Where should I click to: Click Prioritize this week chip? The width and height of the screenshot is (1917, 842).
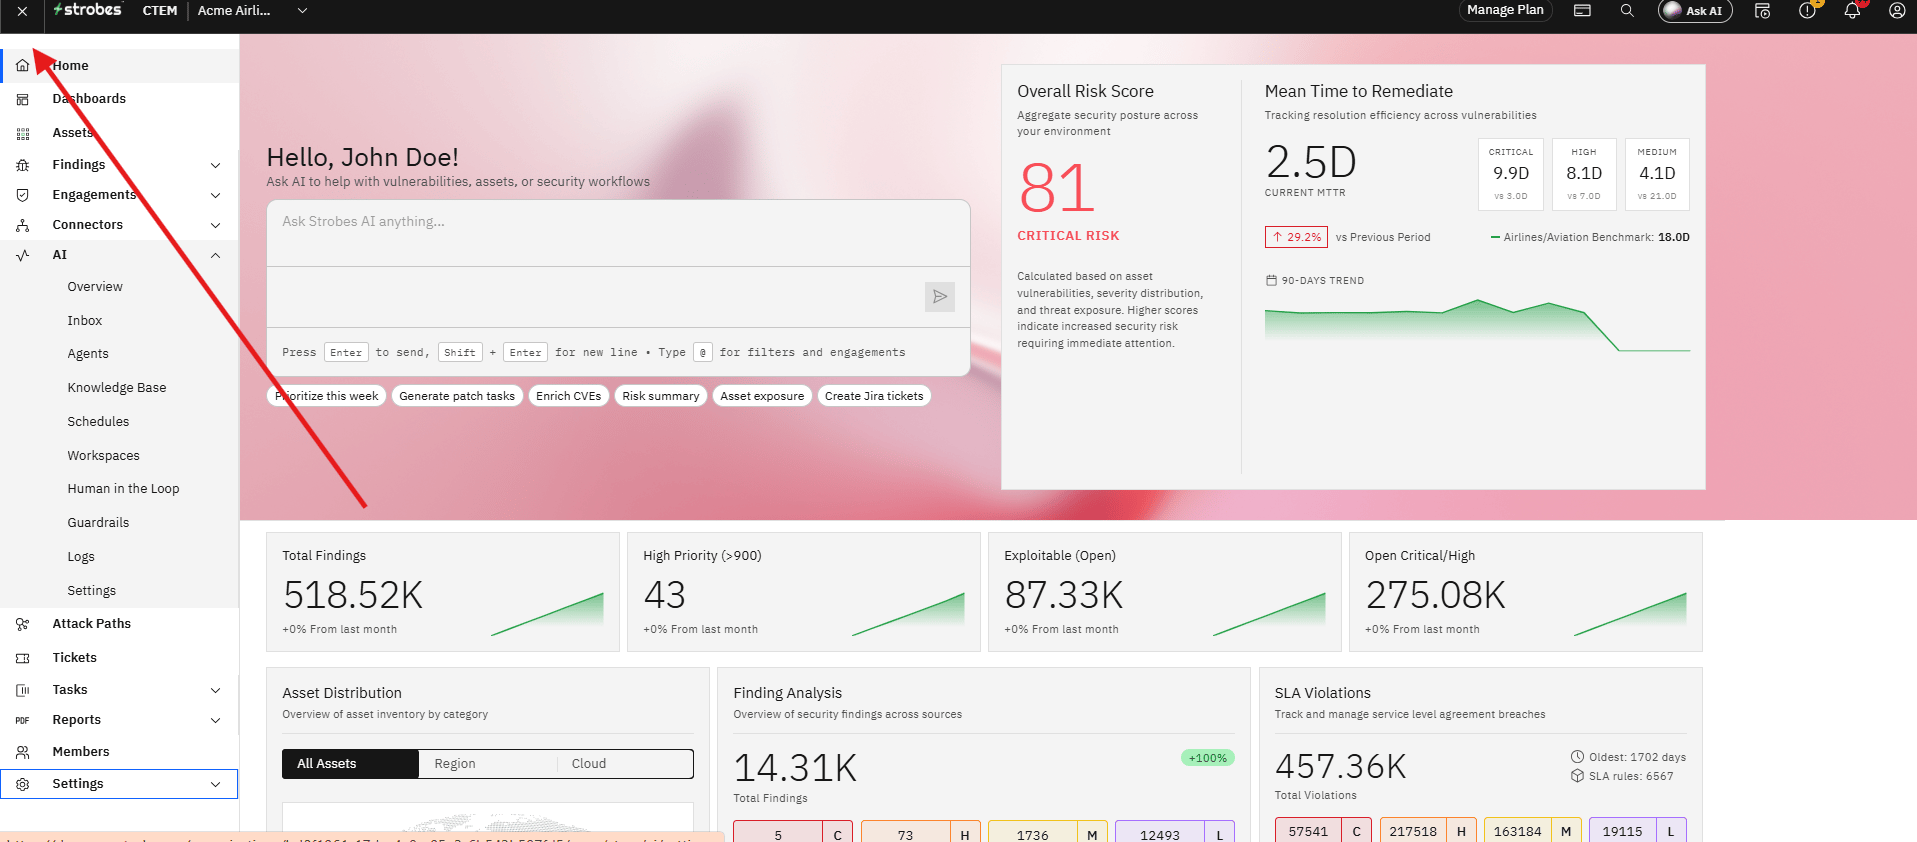(327, 396)
